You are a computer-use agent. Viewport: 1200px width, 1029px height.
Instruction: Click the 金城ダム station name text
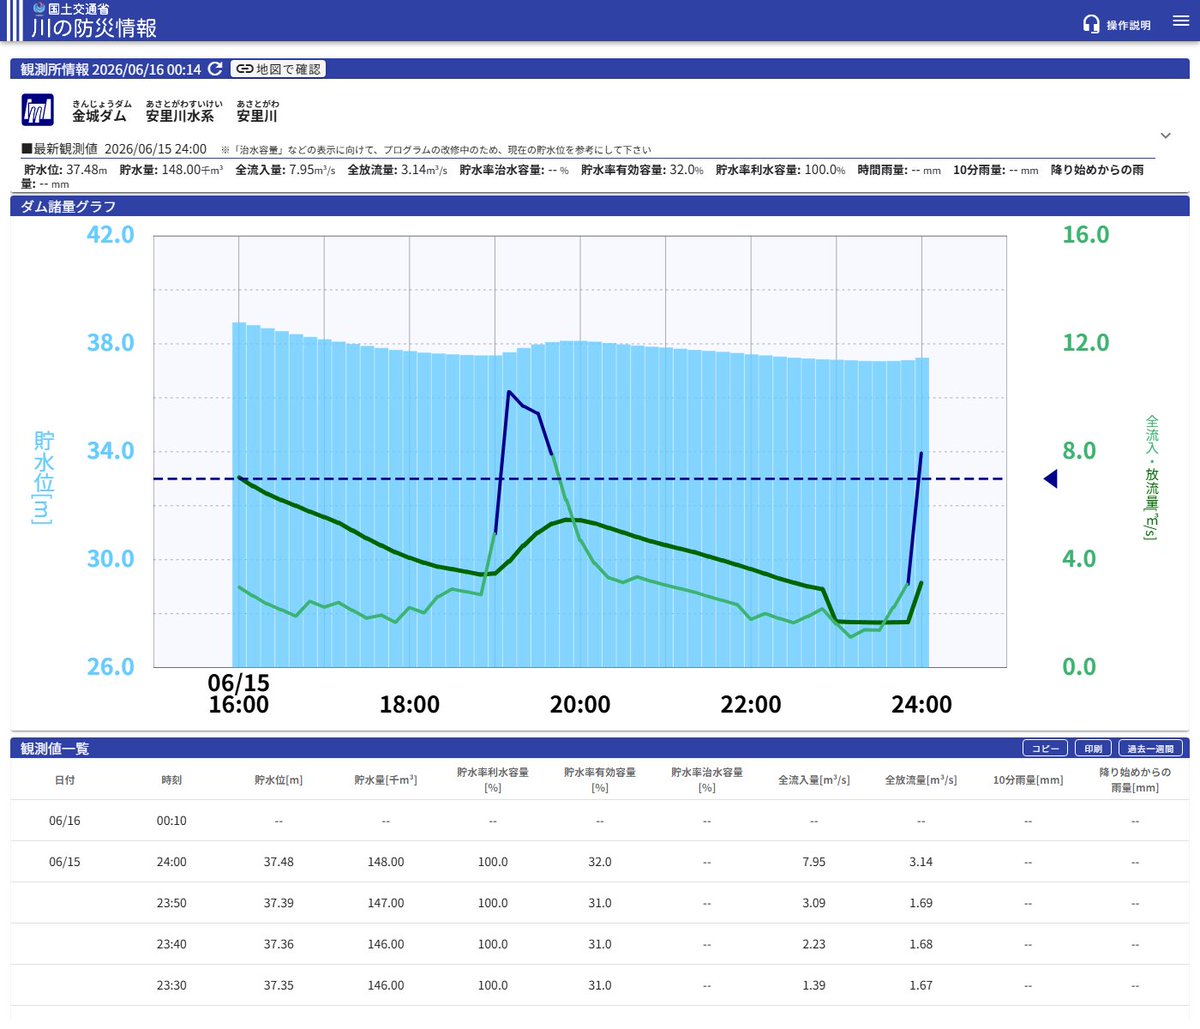[99, 116]
